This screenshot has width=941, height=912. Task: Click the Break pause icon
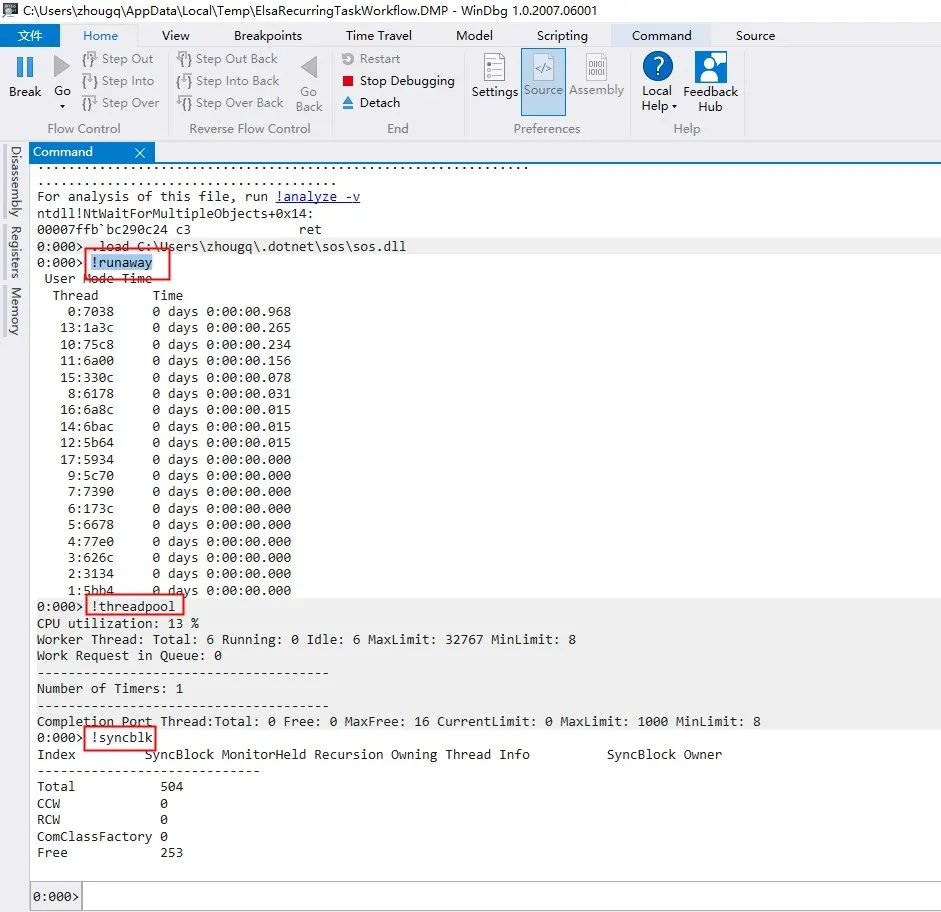point(25,67)
